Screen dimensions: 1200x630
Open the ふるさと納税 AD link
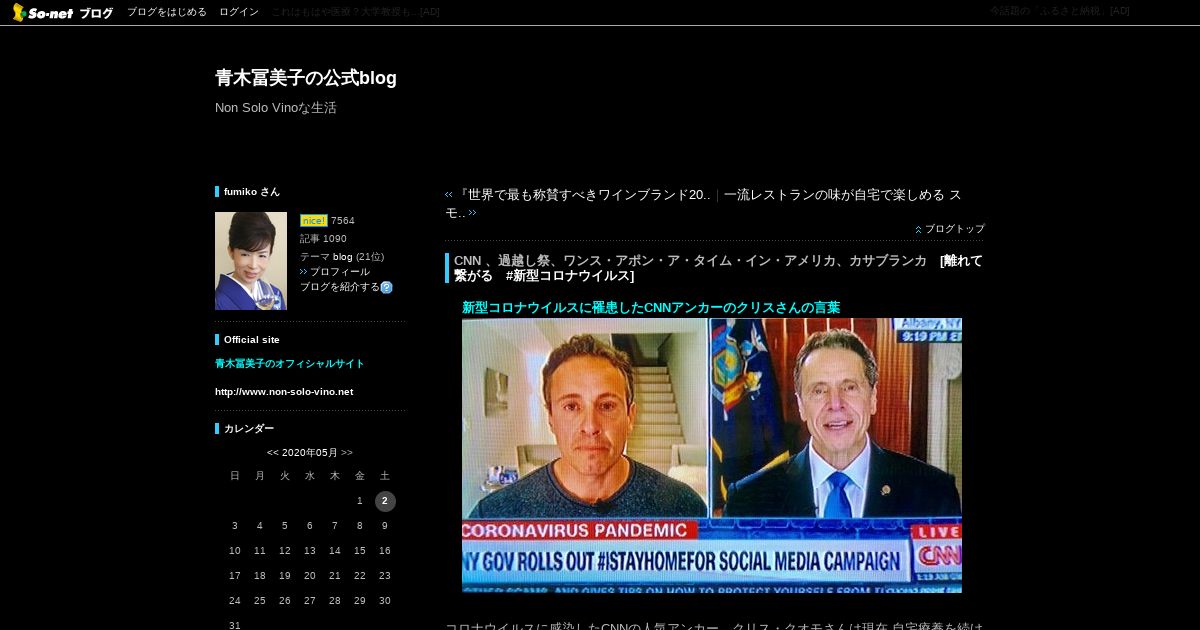[1060, 11]
